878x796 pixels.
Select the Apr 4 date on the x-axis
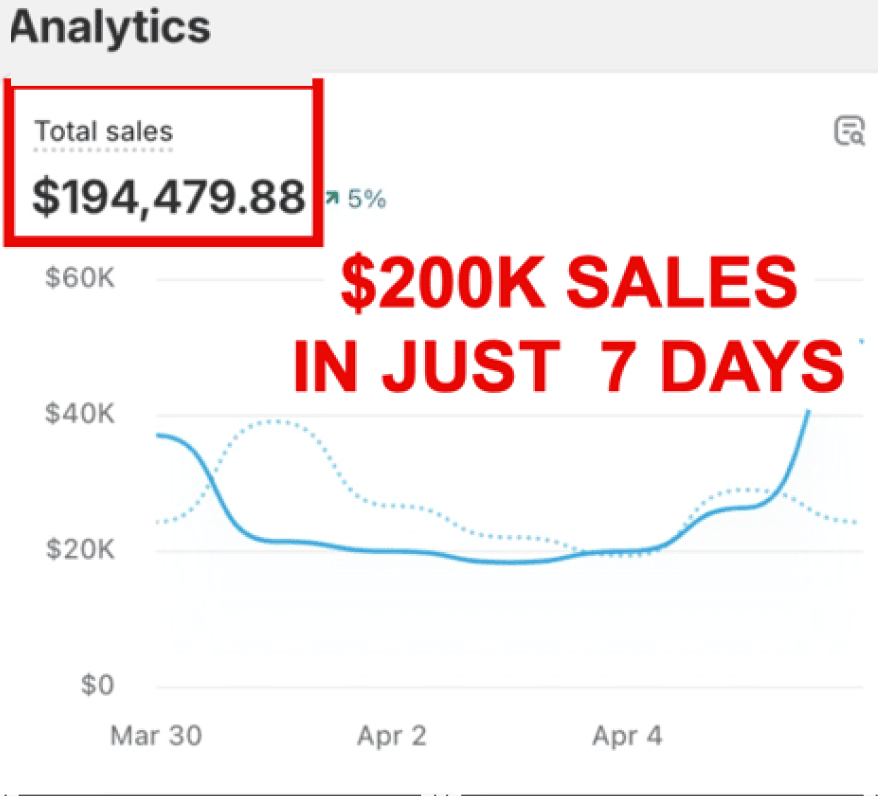click(x=627, y=737)
